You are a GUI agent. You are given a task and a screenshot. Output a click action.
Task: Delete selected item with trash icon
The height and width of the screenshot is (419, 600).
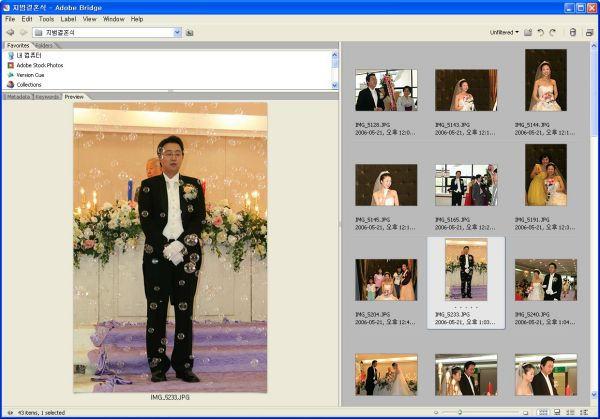(x=572, y=32)
